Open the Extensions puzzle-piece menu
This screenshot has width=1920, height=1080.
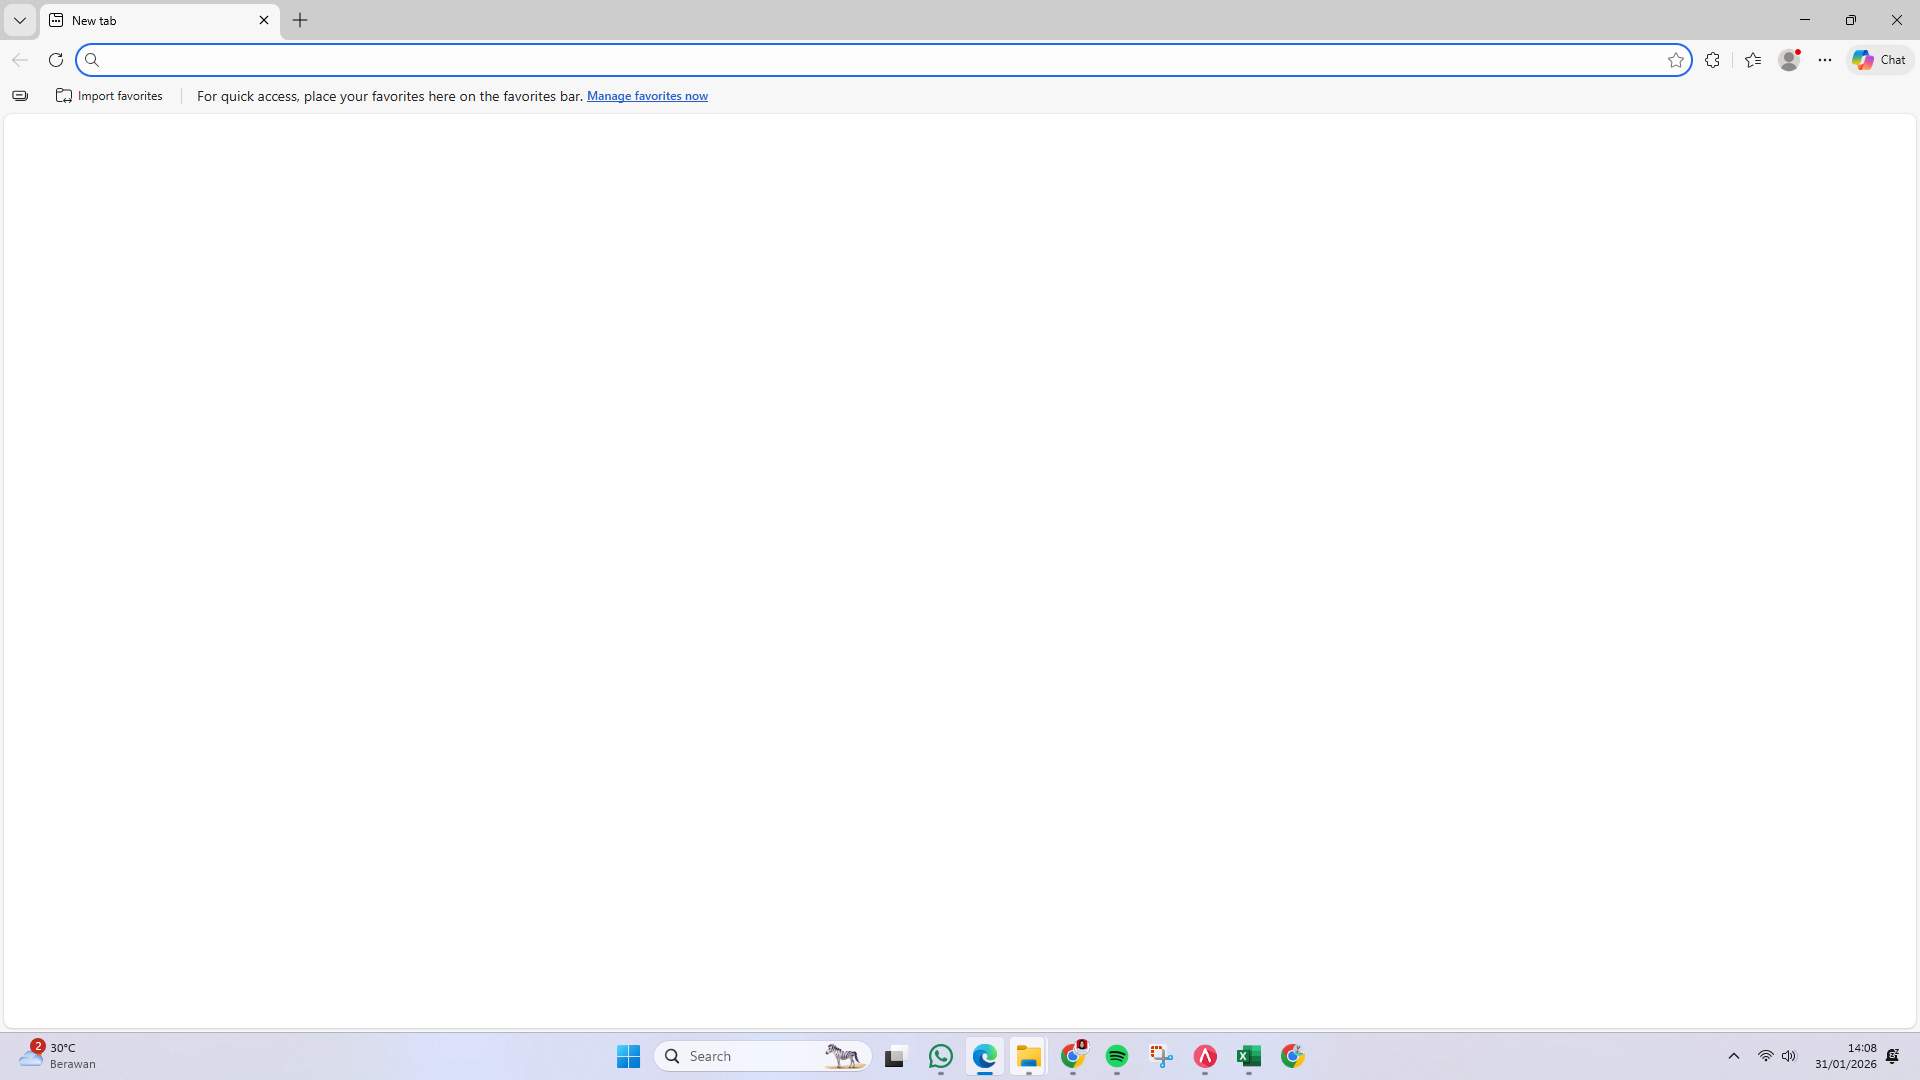(x=1713, y=60)
